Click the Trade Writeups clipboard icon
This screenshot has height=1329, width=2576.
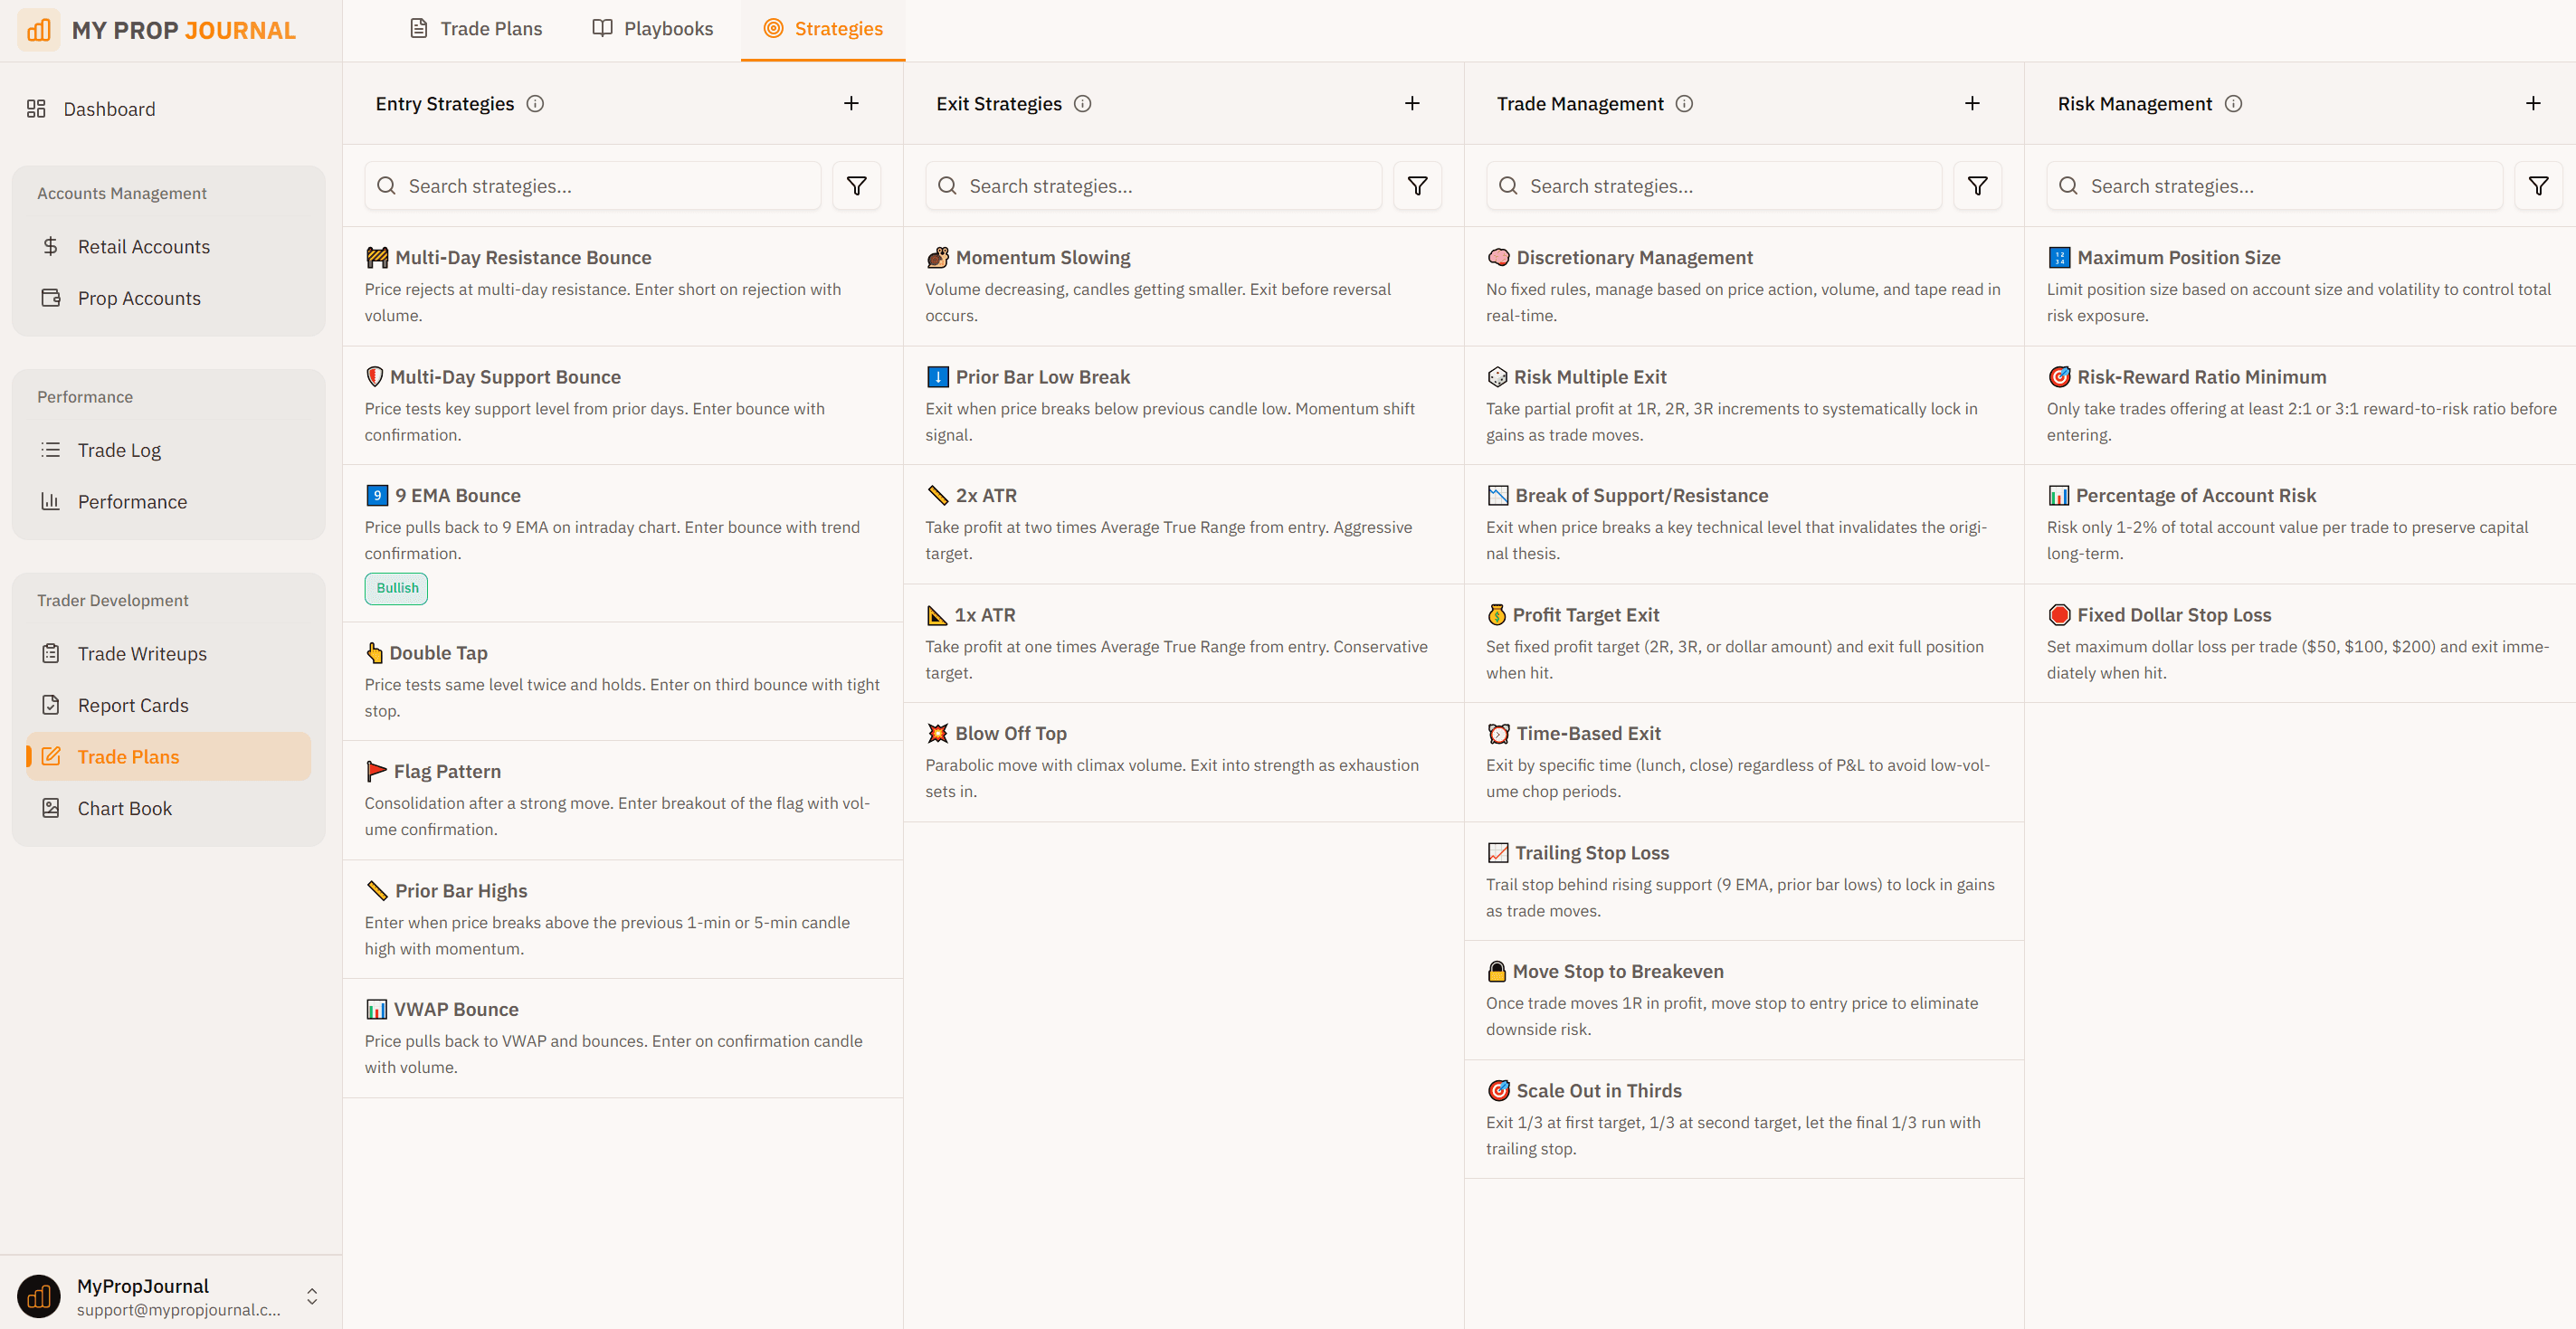point(51,653)
